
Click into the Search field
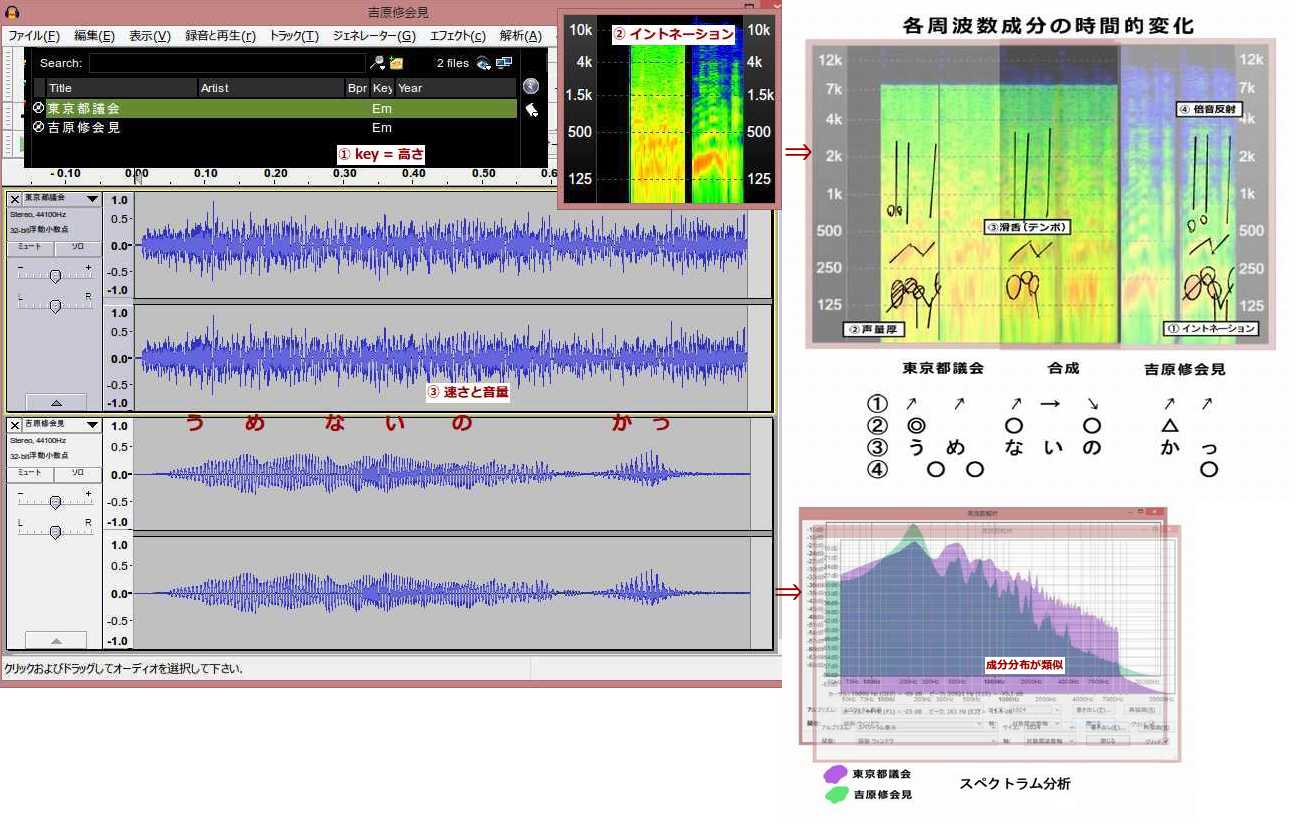click(x=227, y=63)
